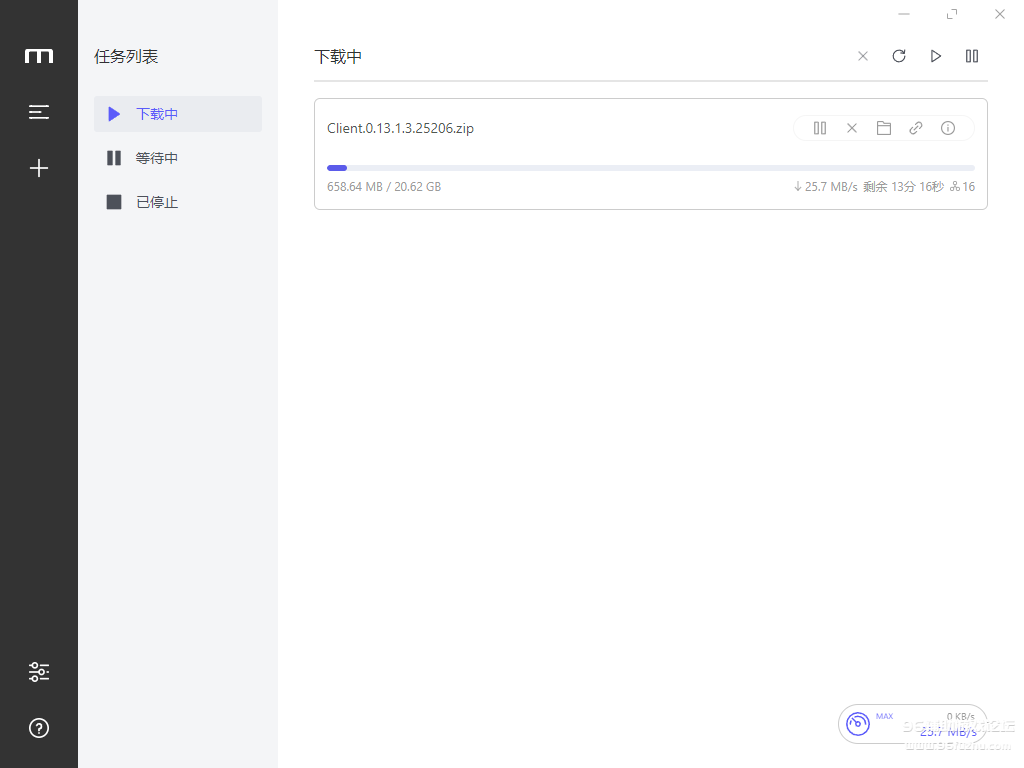The height and width of the screenshot is (768, 1024).
Task: Show the Client zip file in its folder
Action: (x=884, y=128)
